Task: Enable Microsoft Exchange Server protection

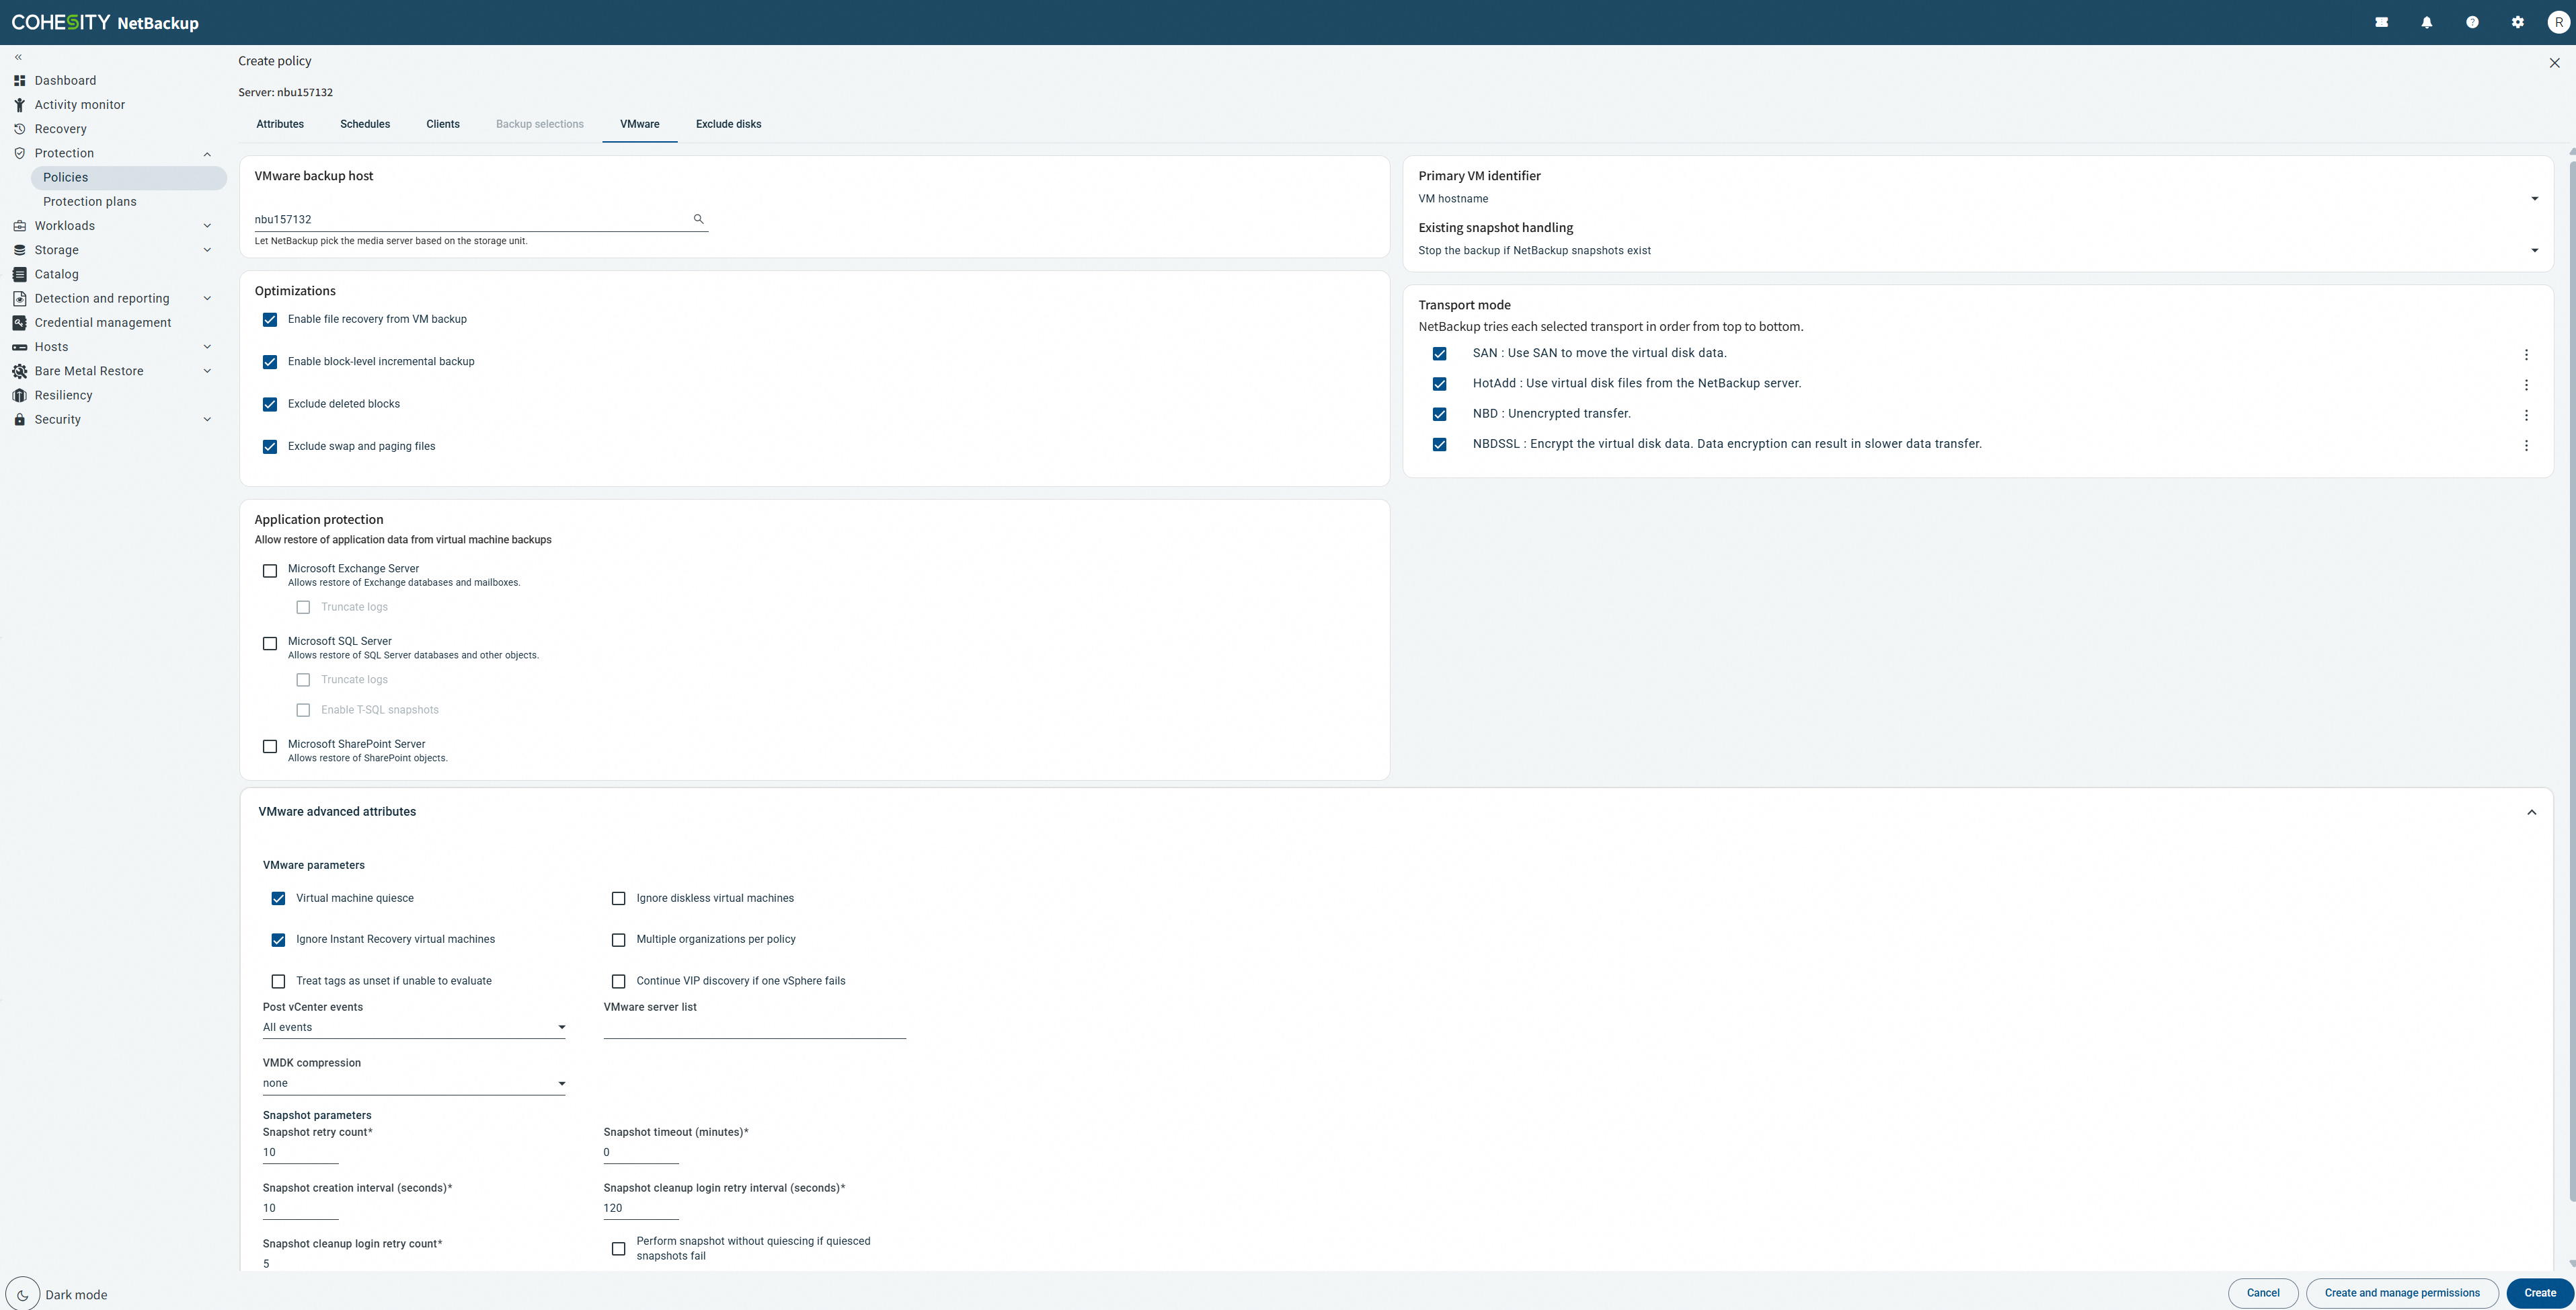Action: point(270,571)
